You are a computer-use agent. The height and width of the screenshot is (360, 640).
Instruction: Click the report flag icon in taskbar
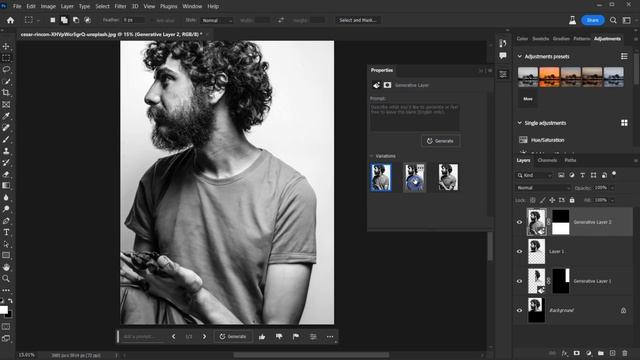click(296, 337)
